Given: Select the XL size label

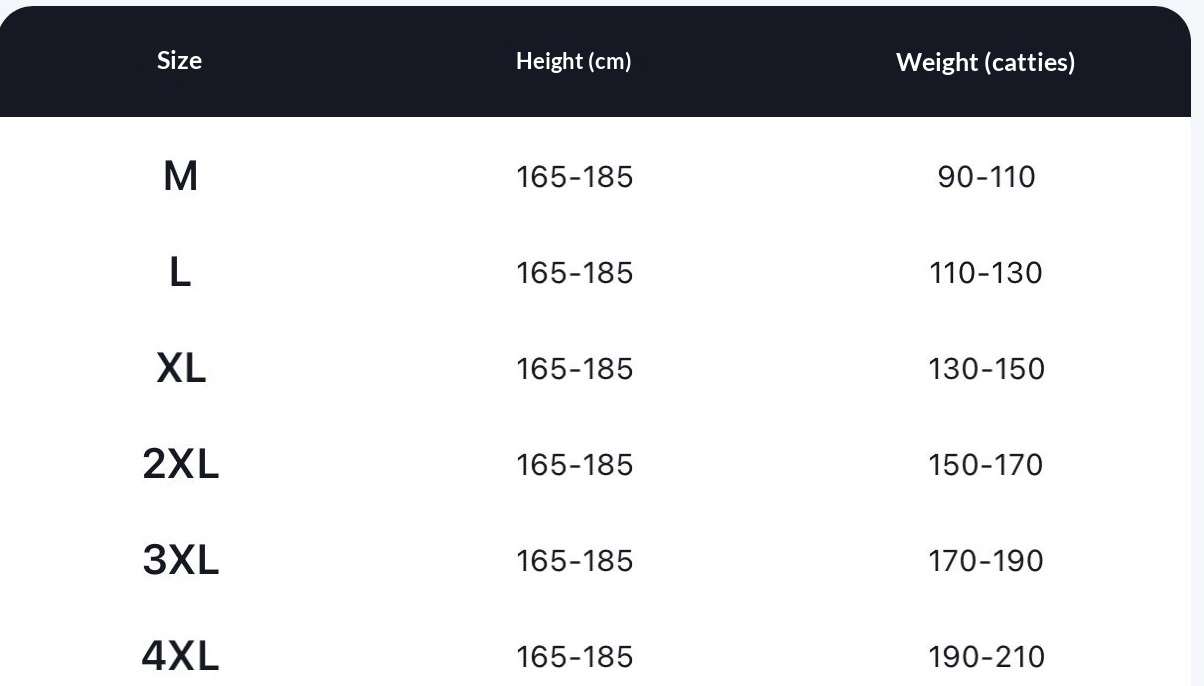Looking at the screenshot, I should (x=181, y=369).
